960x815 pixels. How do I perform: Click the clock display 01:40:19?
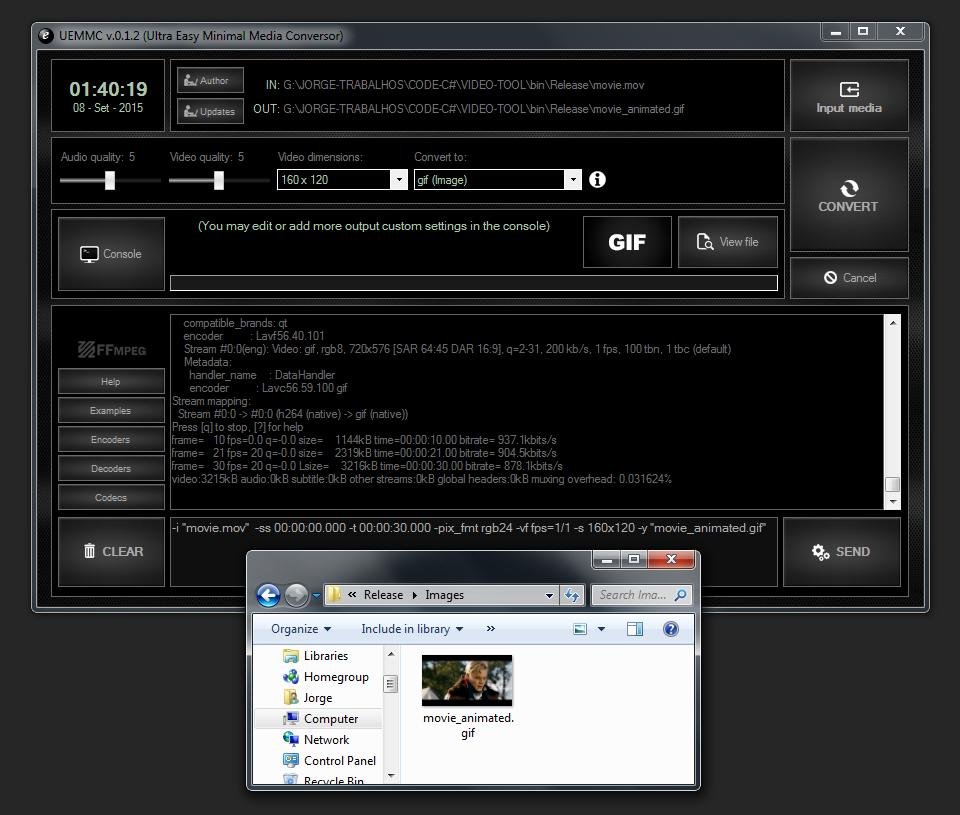(108, 89)
